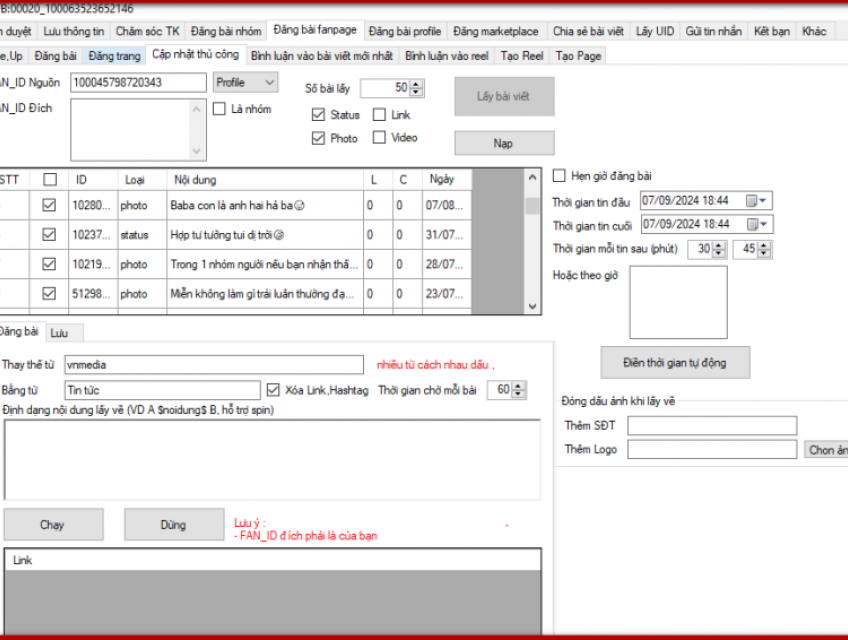Open the calendar picker for Thời gian tin cuối
Screen dimensions: 848x640
(751, 224)
